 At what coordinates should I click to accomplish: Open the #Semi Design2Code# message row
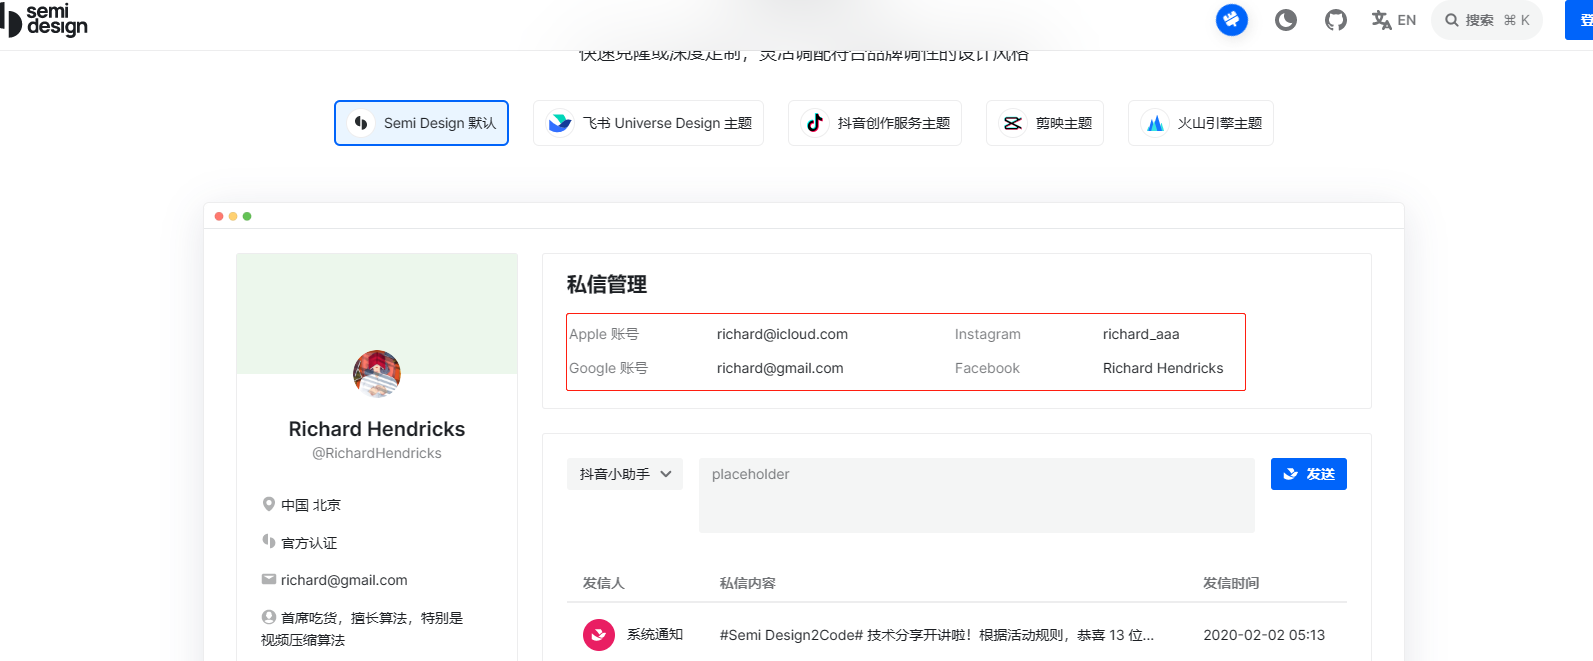pyautogui.click(x=937, y=635)
